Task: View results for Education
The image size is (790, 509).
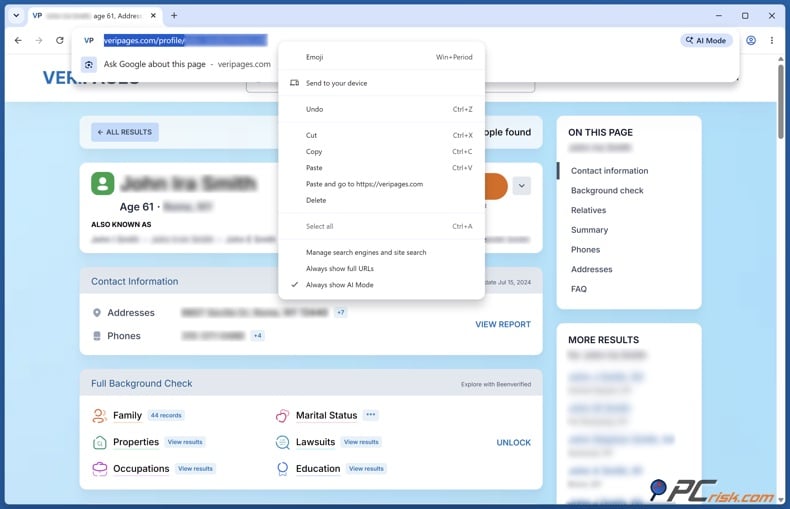Action: point(366,469)
